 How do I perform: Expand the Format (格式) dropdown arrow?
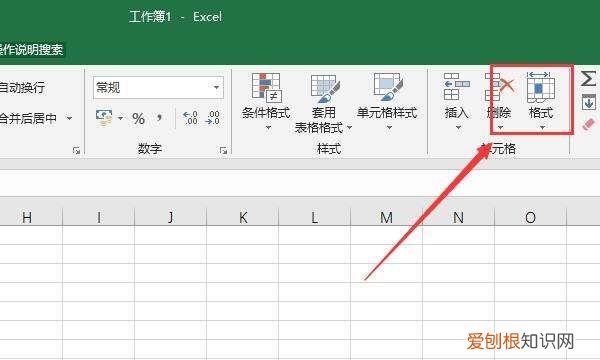click(x=542, y=127)
